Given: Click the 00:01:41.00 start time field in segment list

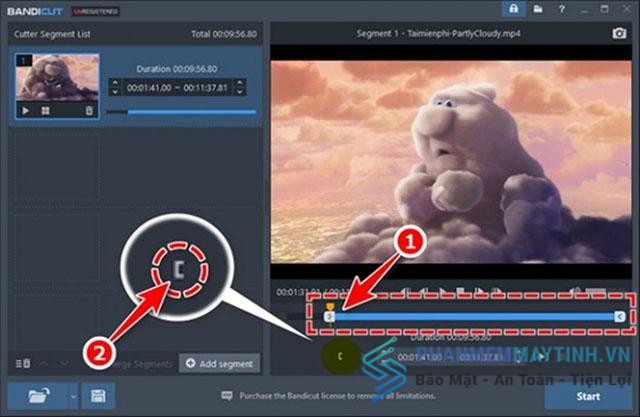Looking at the screenshot, I should [x=149, y=88].
